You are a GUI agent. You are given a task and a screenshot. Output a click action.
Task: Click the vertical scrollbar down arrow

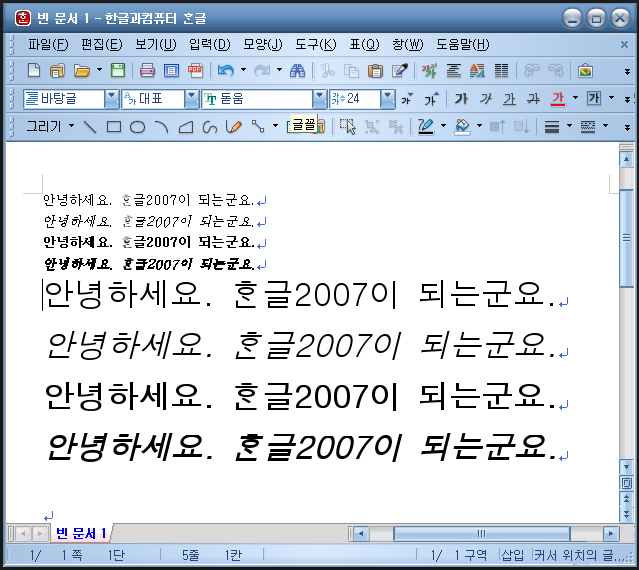coord(626,467)
